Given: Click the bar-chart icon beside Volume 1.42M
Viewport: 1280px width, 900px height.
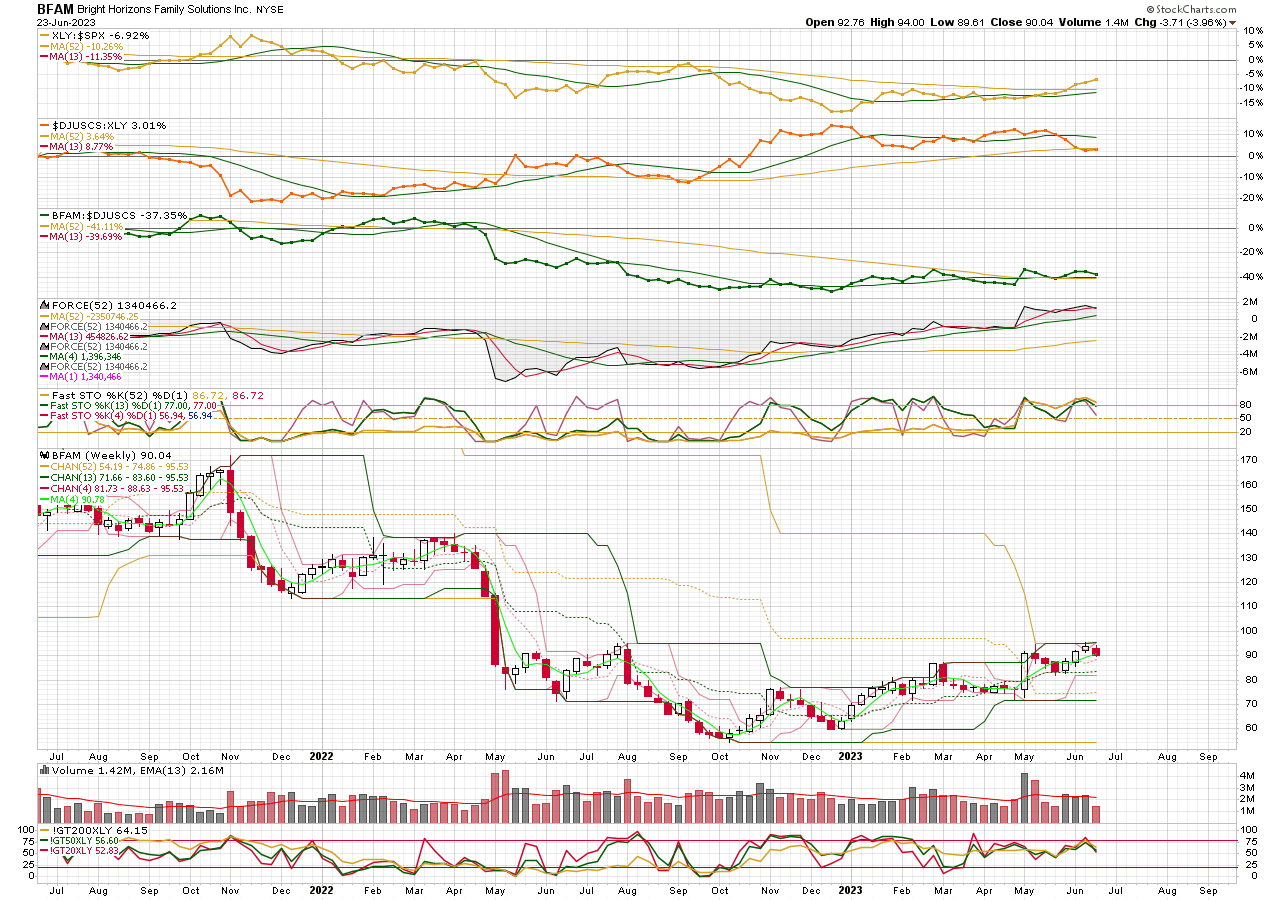Looking at the screenshot, I should (x=43, y=769).
